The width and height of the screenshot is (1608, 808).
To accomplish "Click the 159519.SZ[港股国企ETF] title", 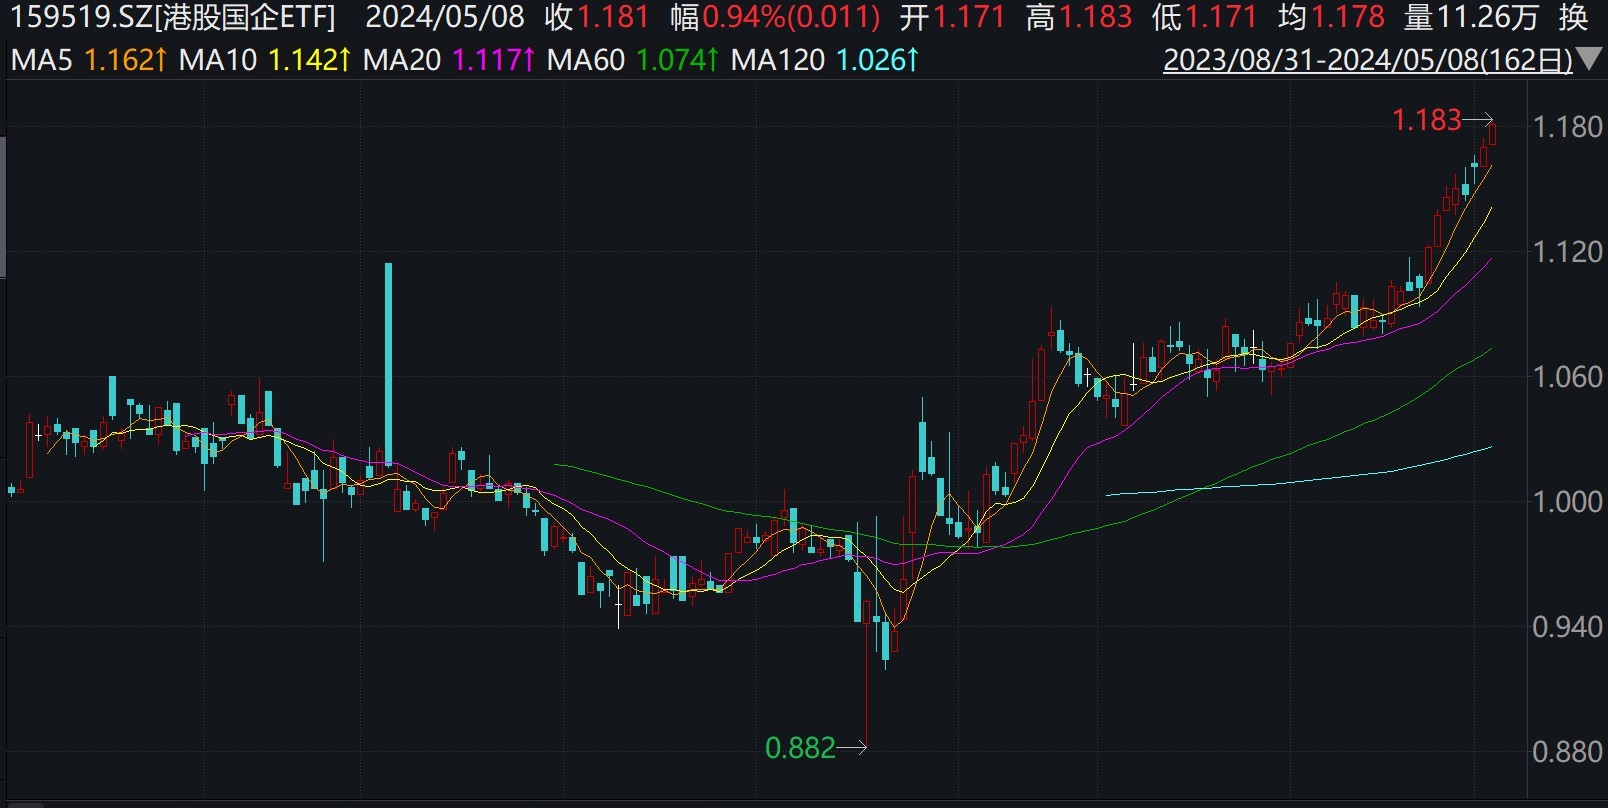I will (173, 17).
